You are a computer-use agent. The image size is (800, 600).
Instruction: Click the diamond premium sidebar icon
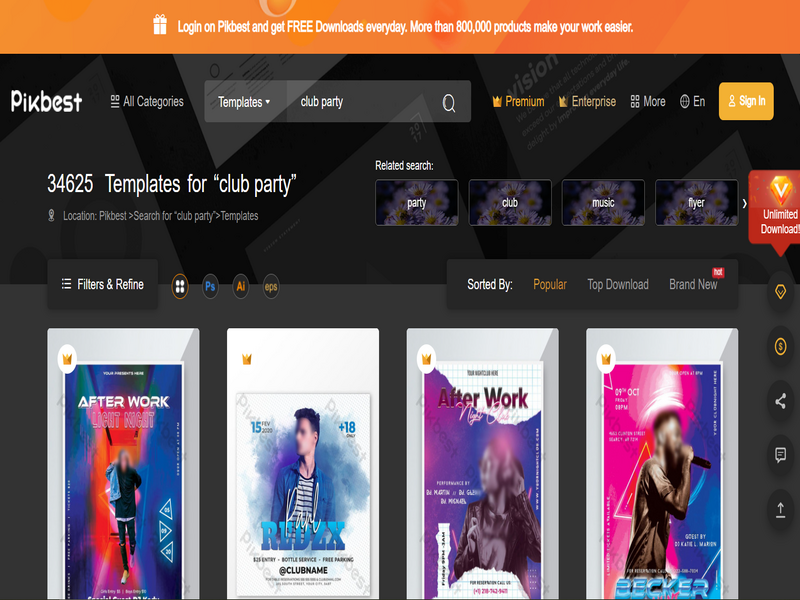(x=780, y=292)
